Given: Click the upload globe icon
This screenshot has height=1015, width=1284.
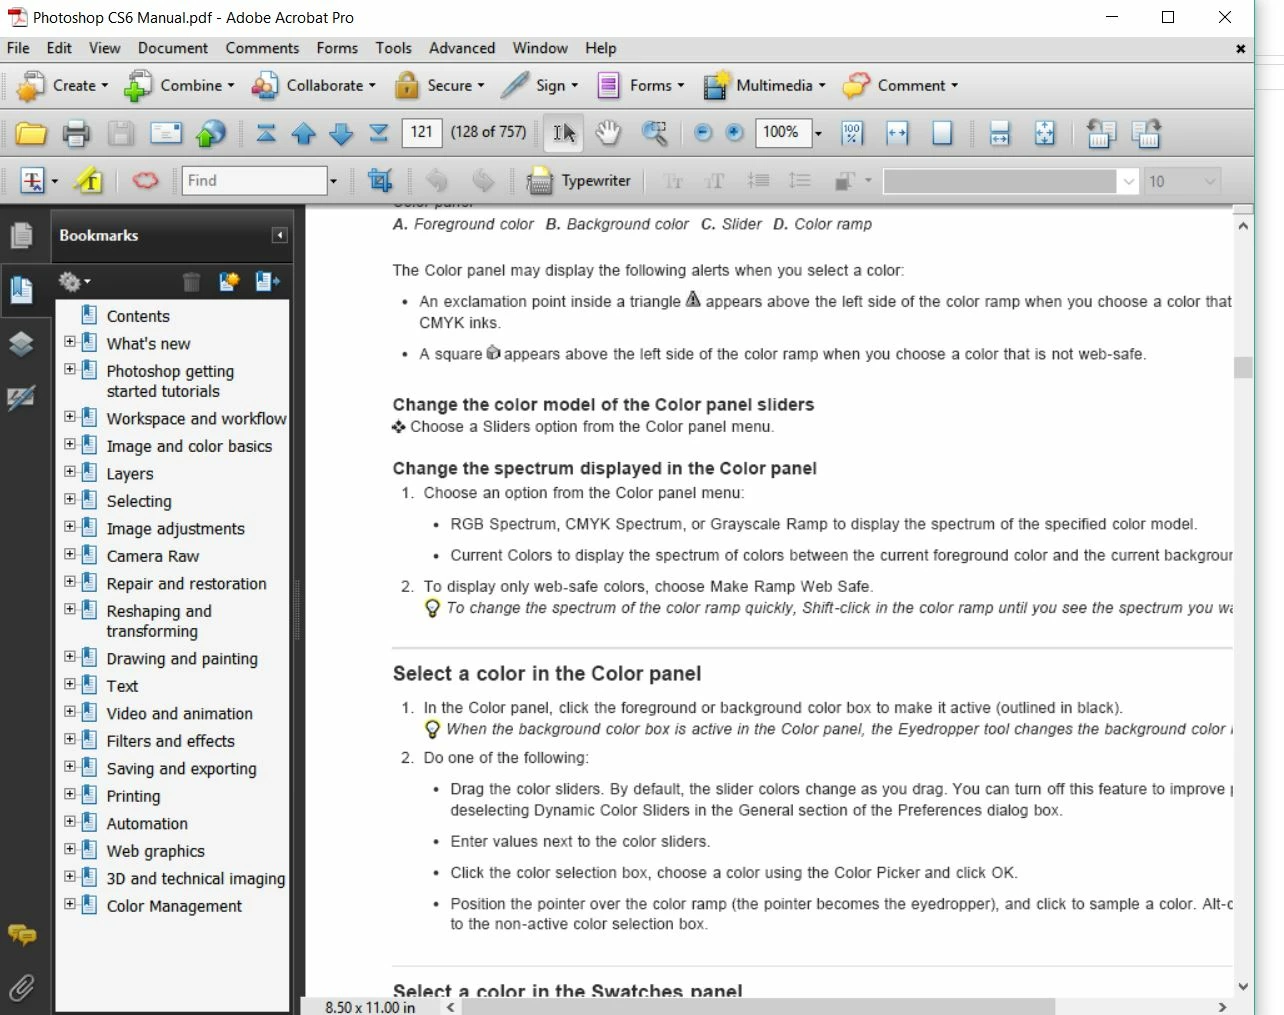Looking at the screenshot, I should 211,133.
